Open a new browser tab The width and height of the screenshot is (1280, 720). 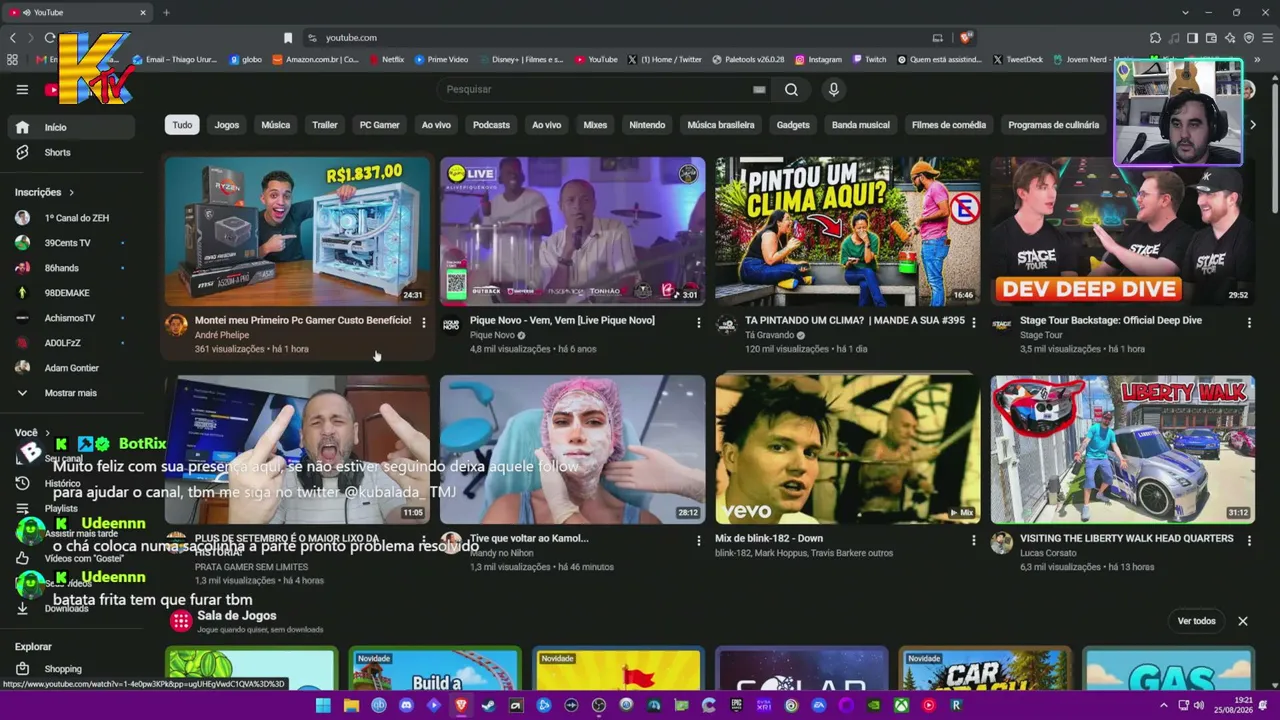click(166, 12)
